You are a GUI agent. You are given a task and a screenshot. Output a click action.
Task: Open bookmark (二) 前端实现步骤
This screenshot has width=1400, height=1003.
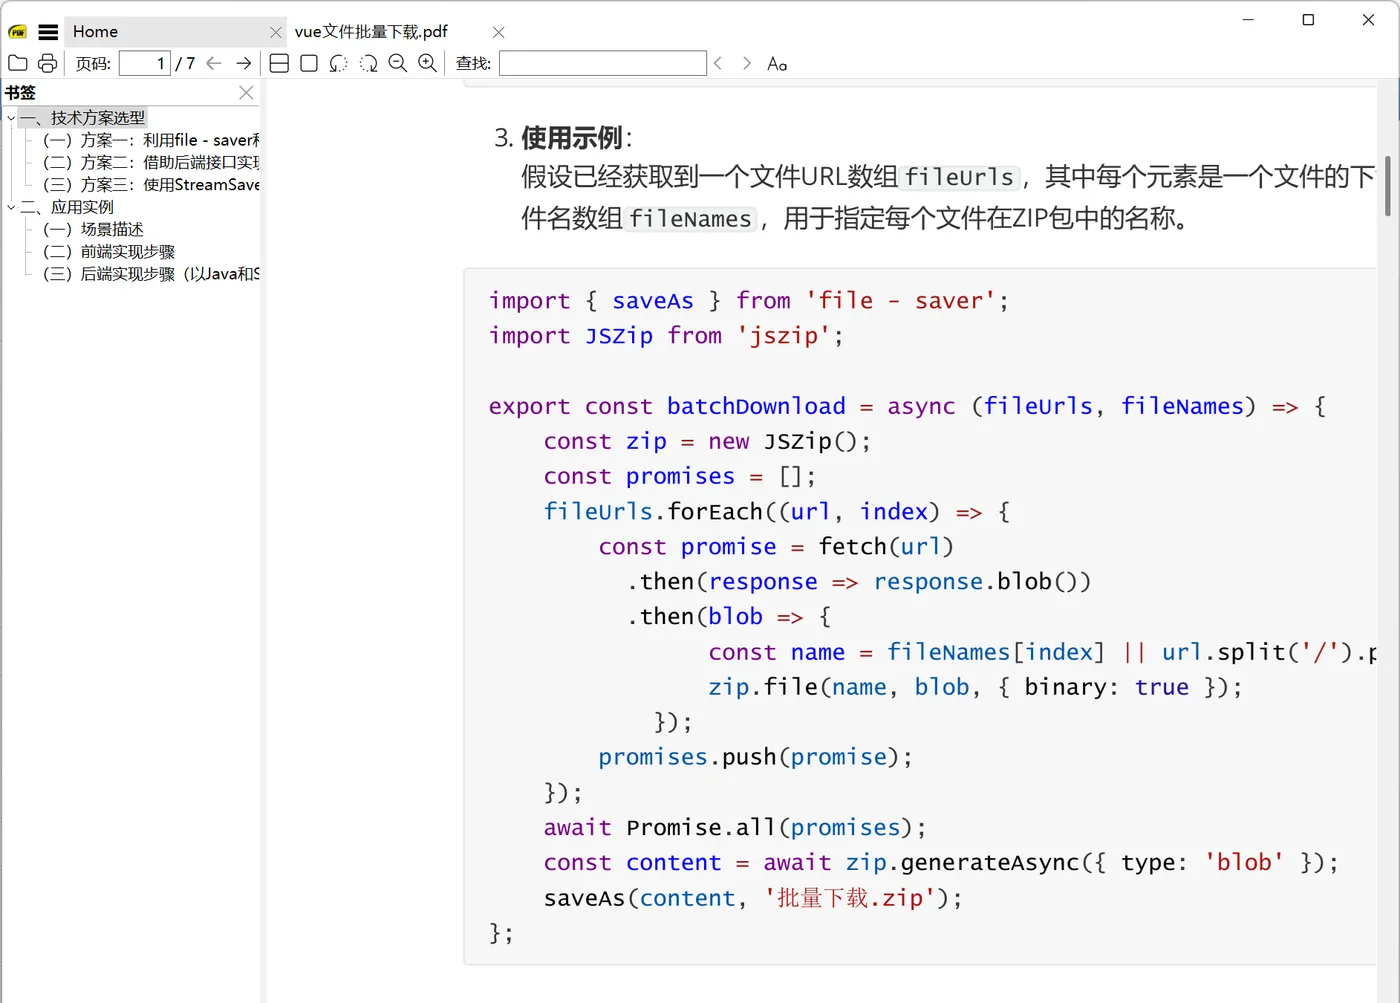109,252
